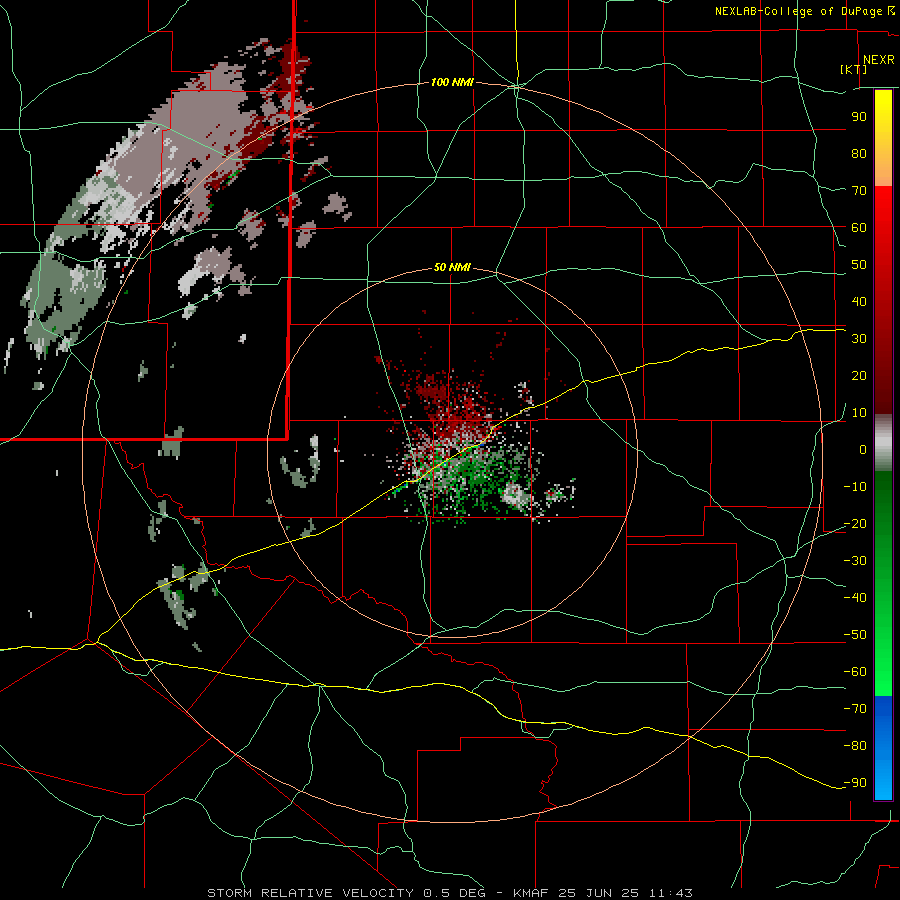900x900 pixels.
Task: Select the 50 value on velocity scale
Action: coord(859,265)
